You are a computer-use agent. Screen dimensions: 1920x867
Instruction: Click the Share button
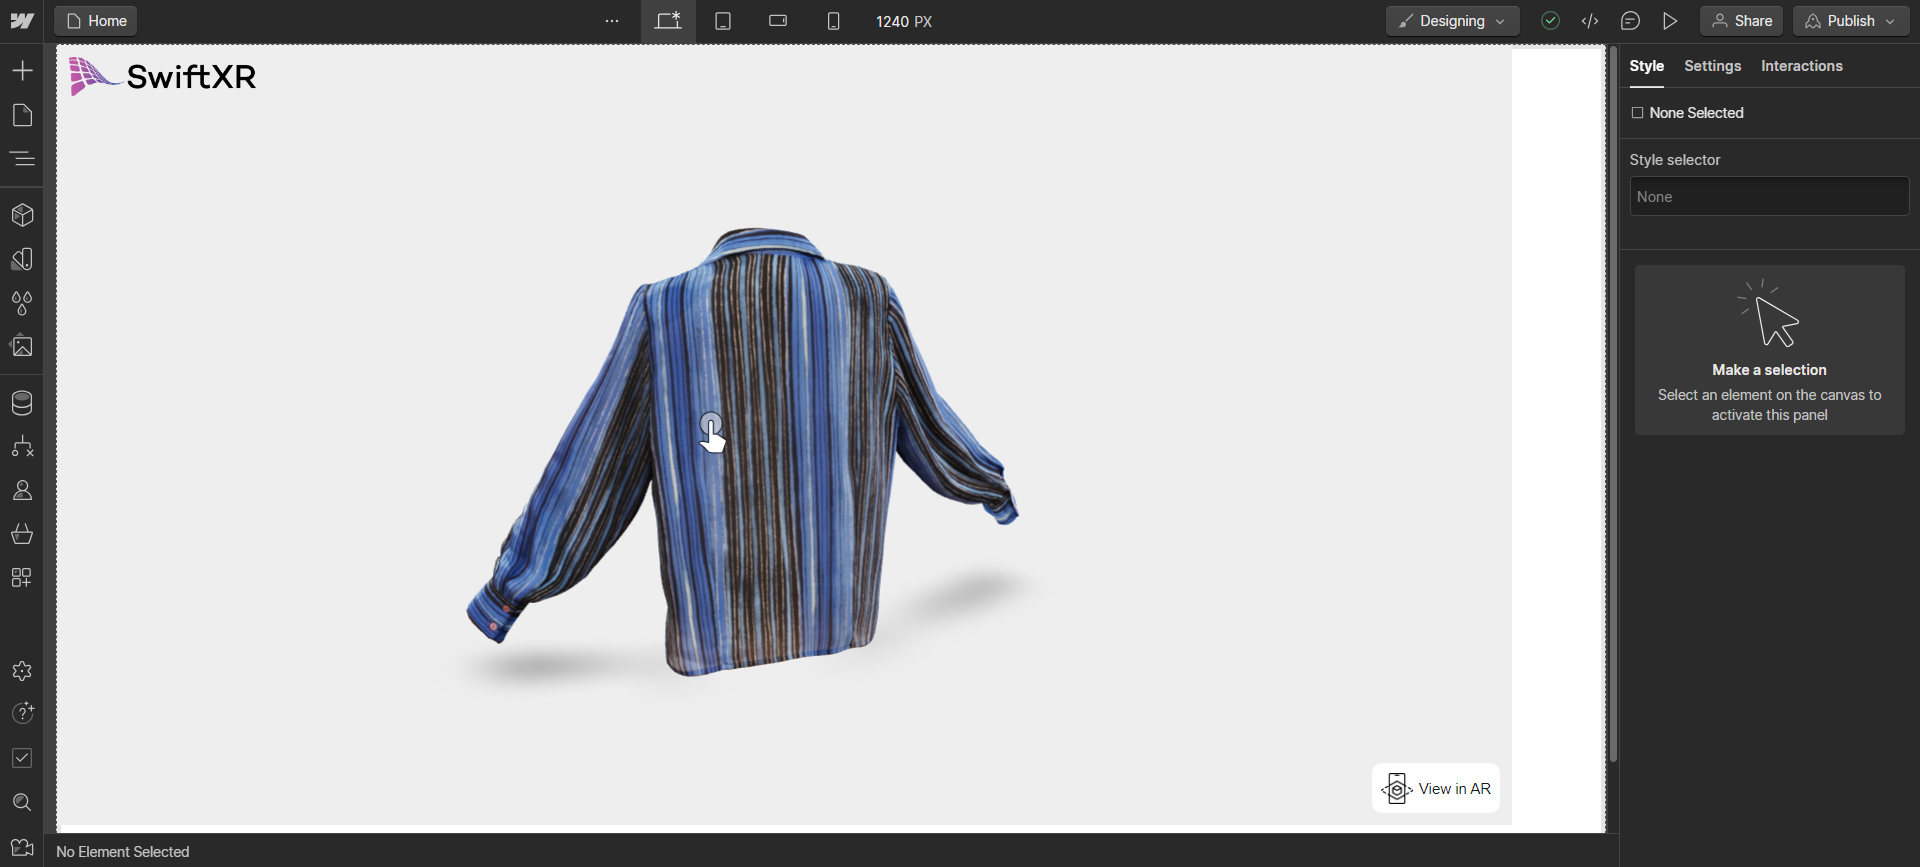coord(1741,21)
